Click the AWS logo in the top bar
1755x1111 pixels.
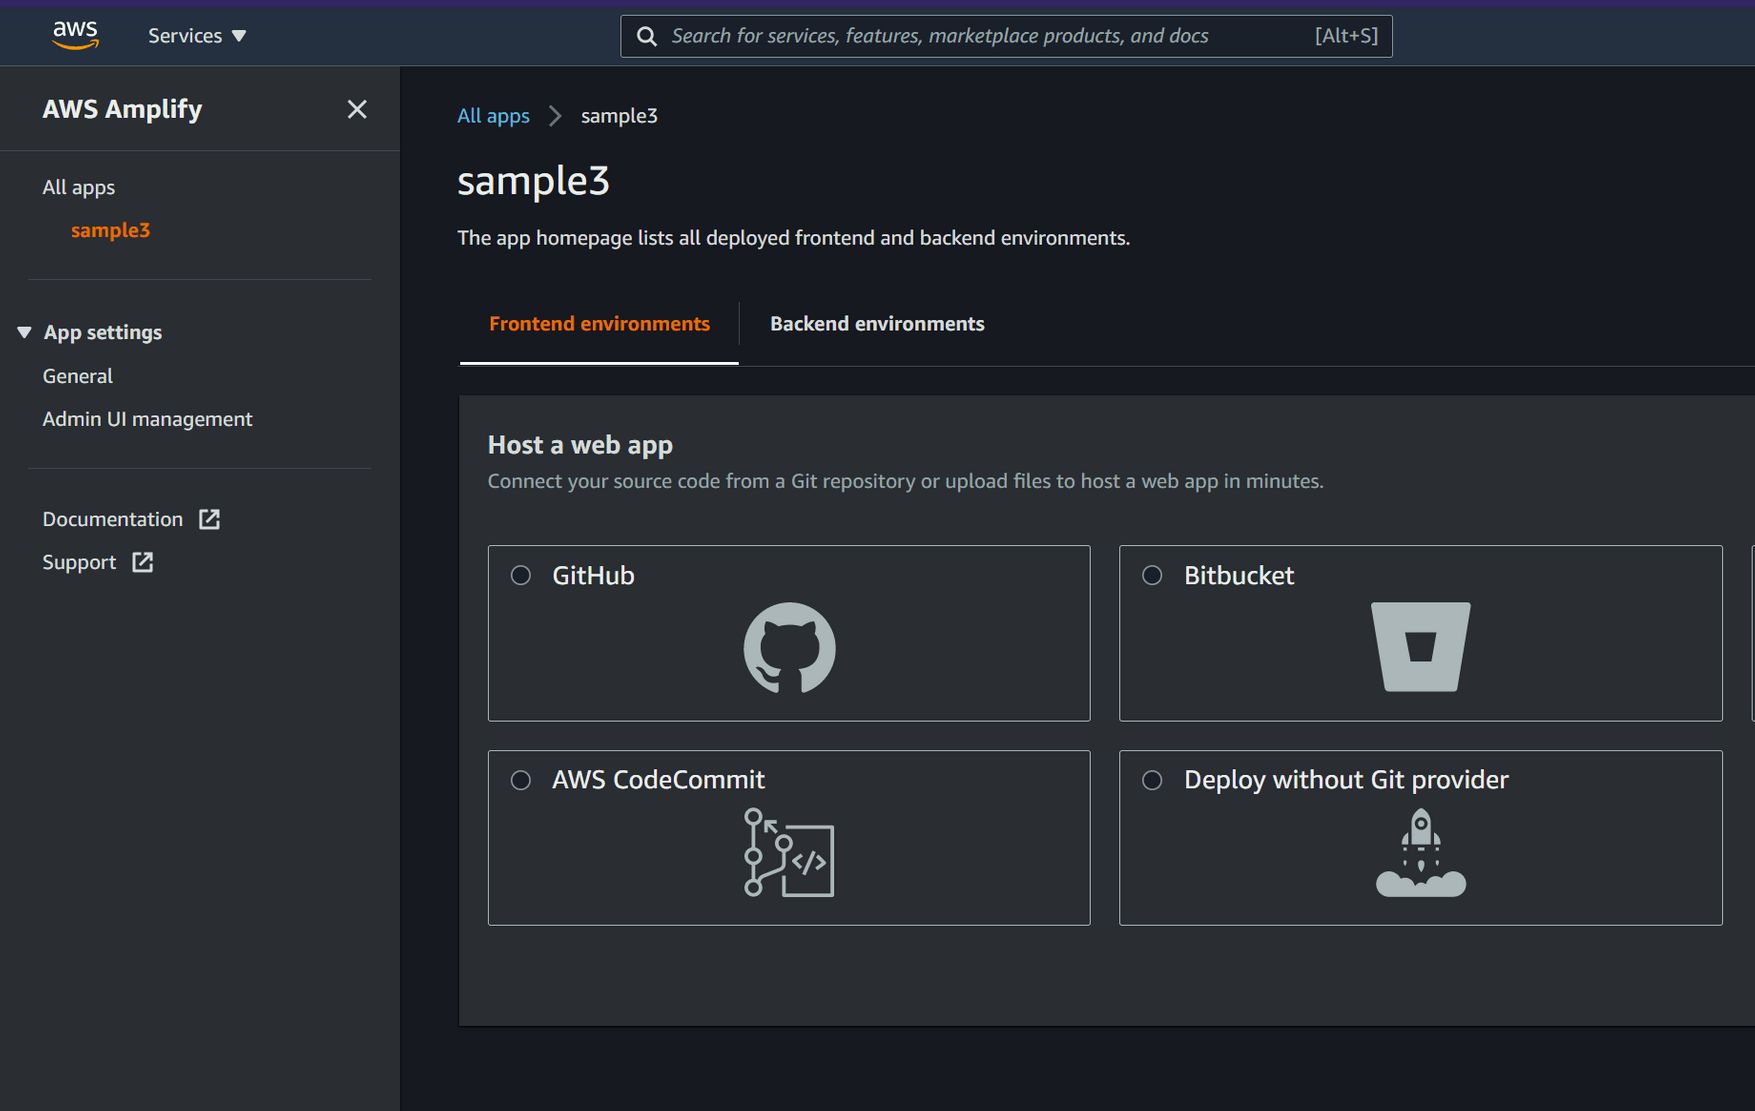coord(75,34)
